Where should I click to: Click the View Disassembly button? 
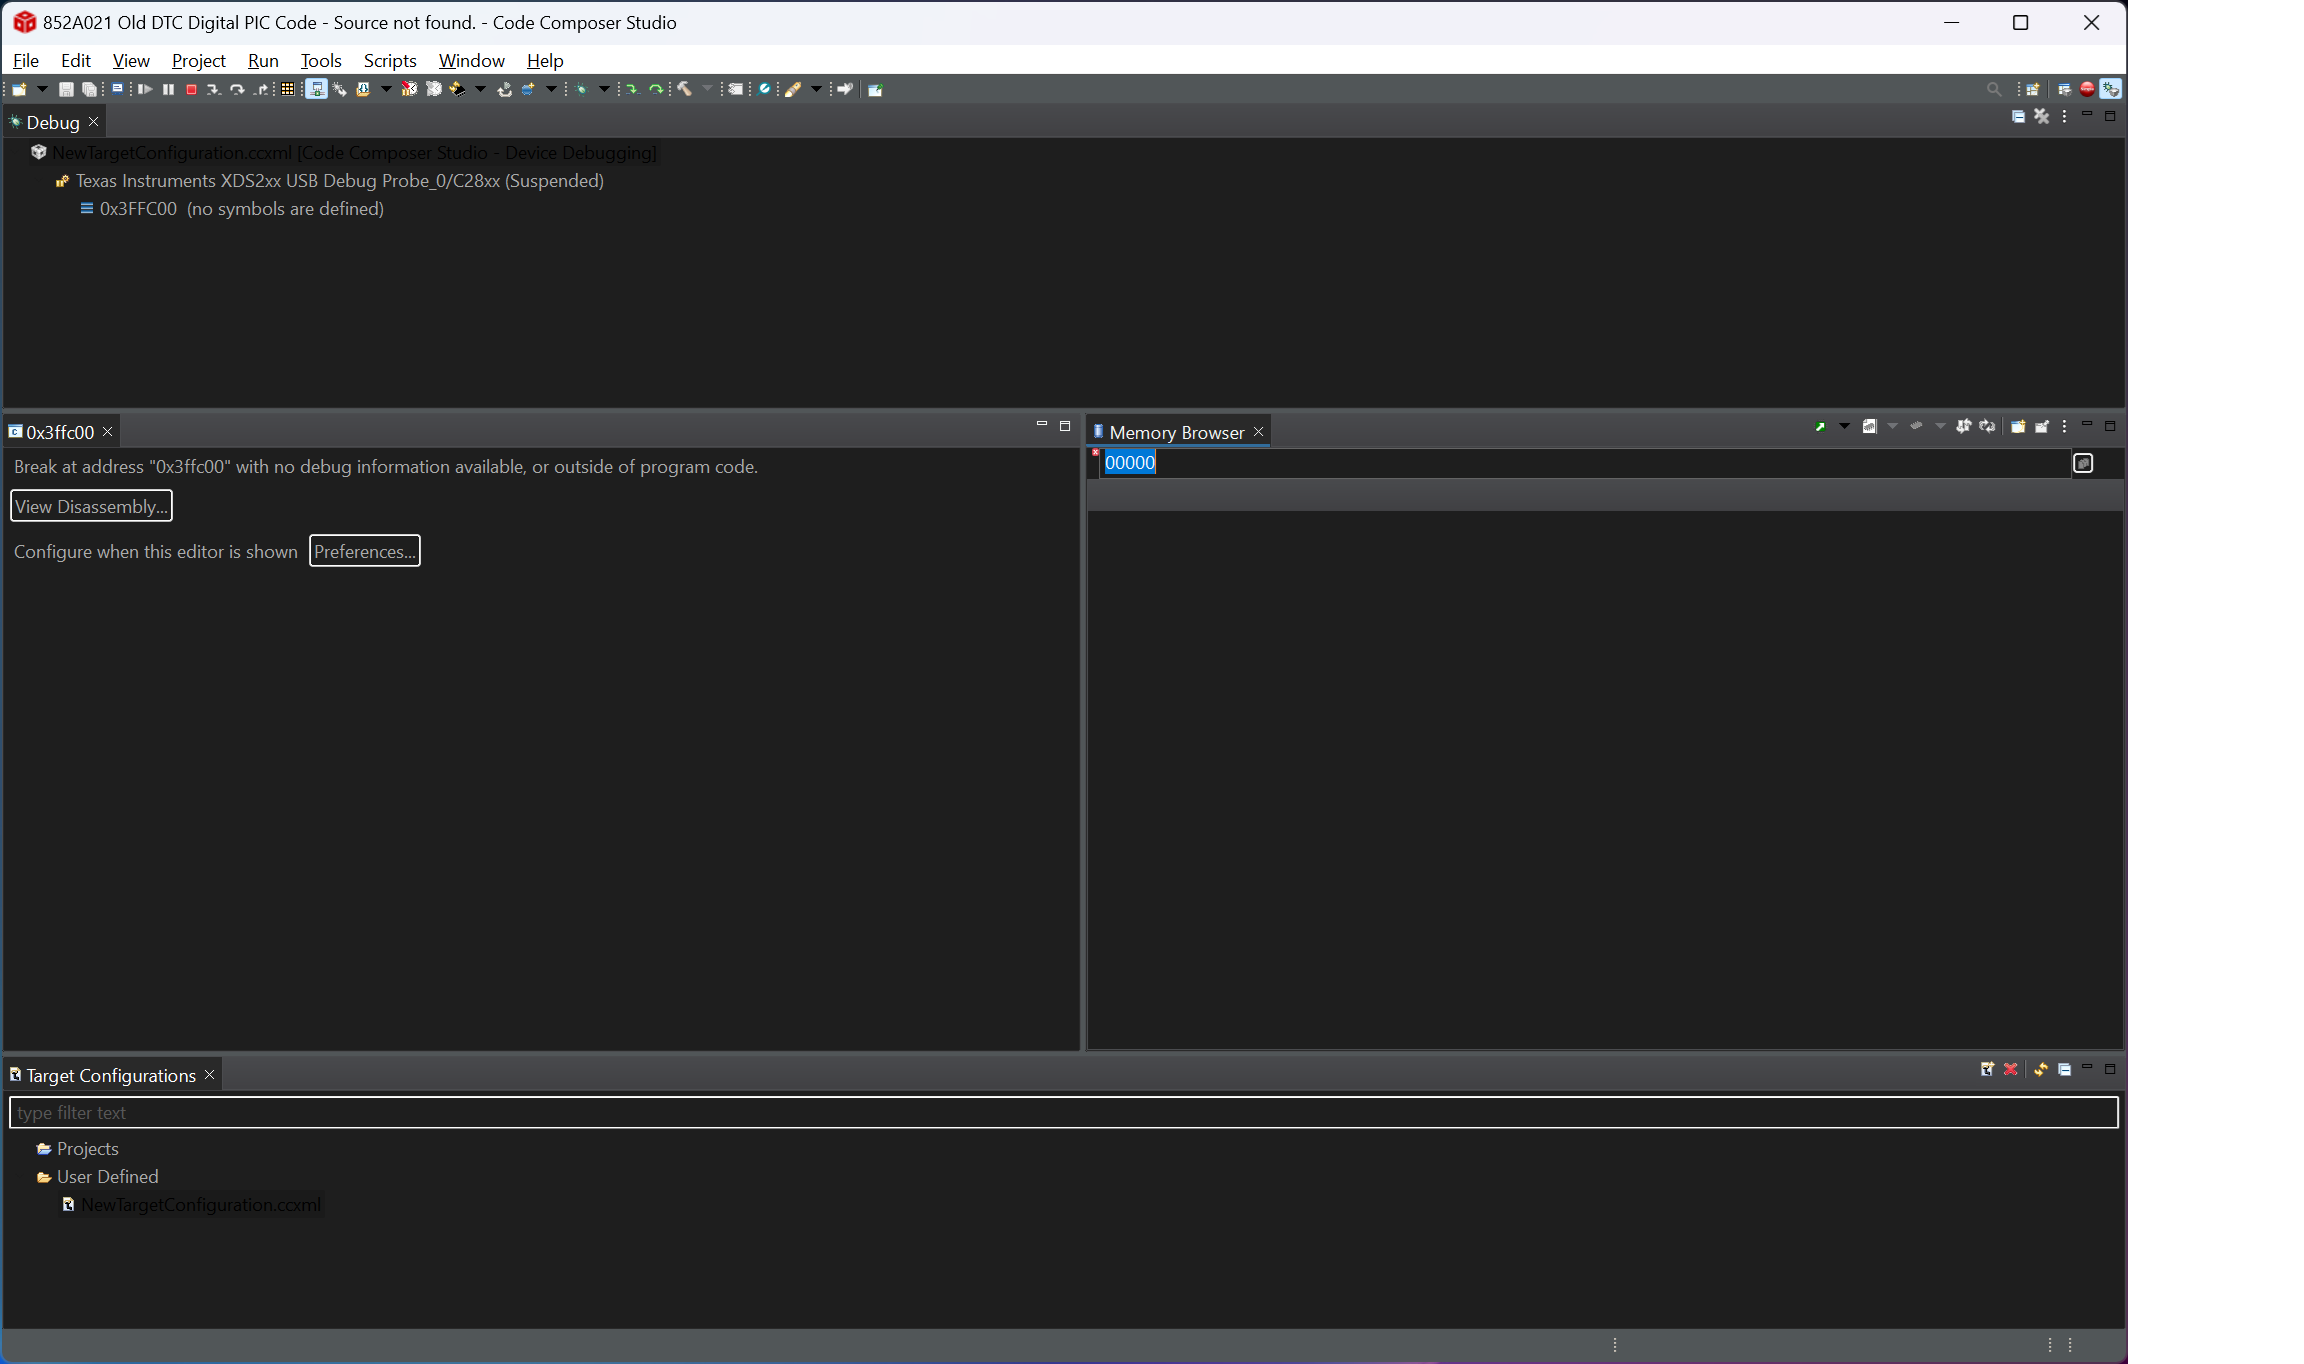click(x=91, y=506)
